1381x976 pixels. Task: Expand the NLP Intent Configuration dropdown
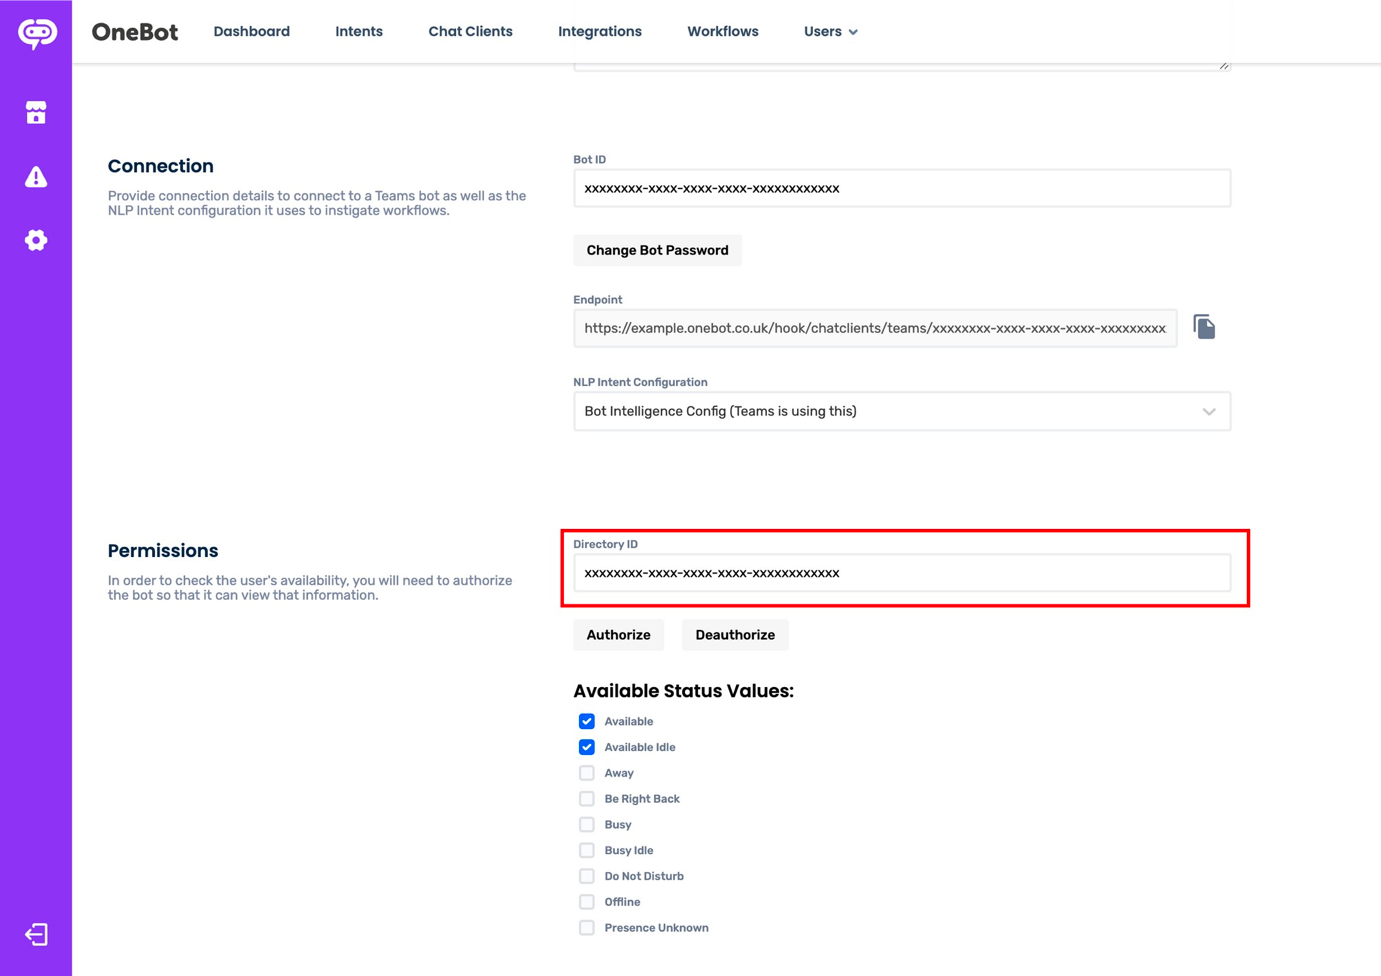tap(902, 411)
